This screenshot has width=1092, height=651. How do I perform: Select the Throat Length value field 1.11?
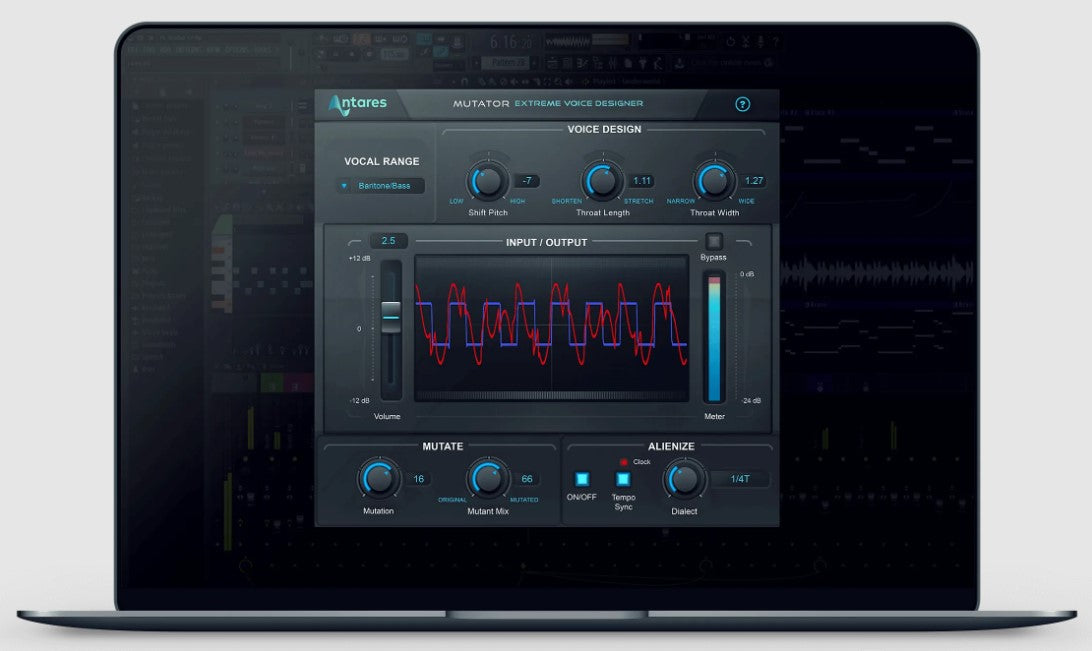pos(642,181)
